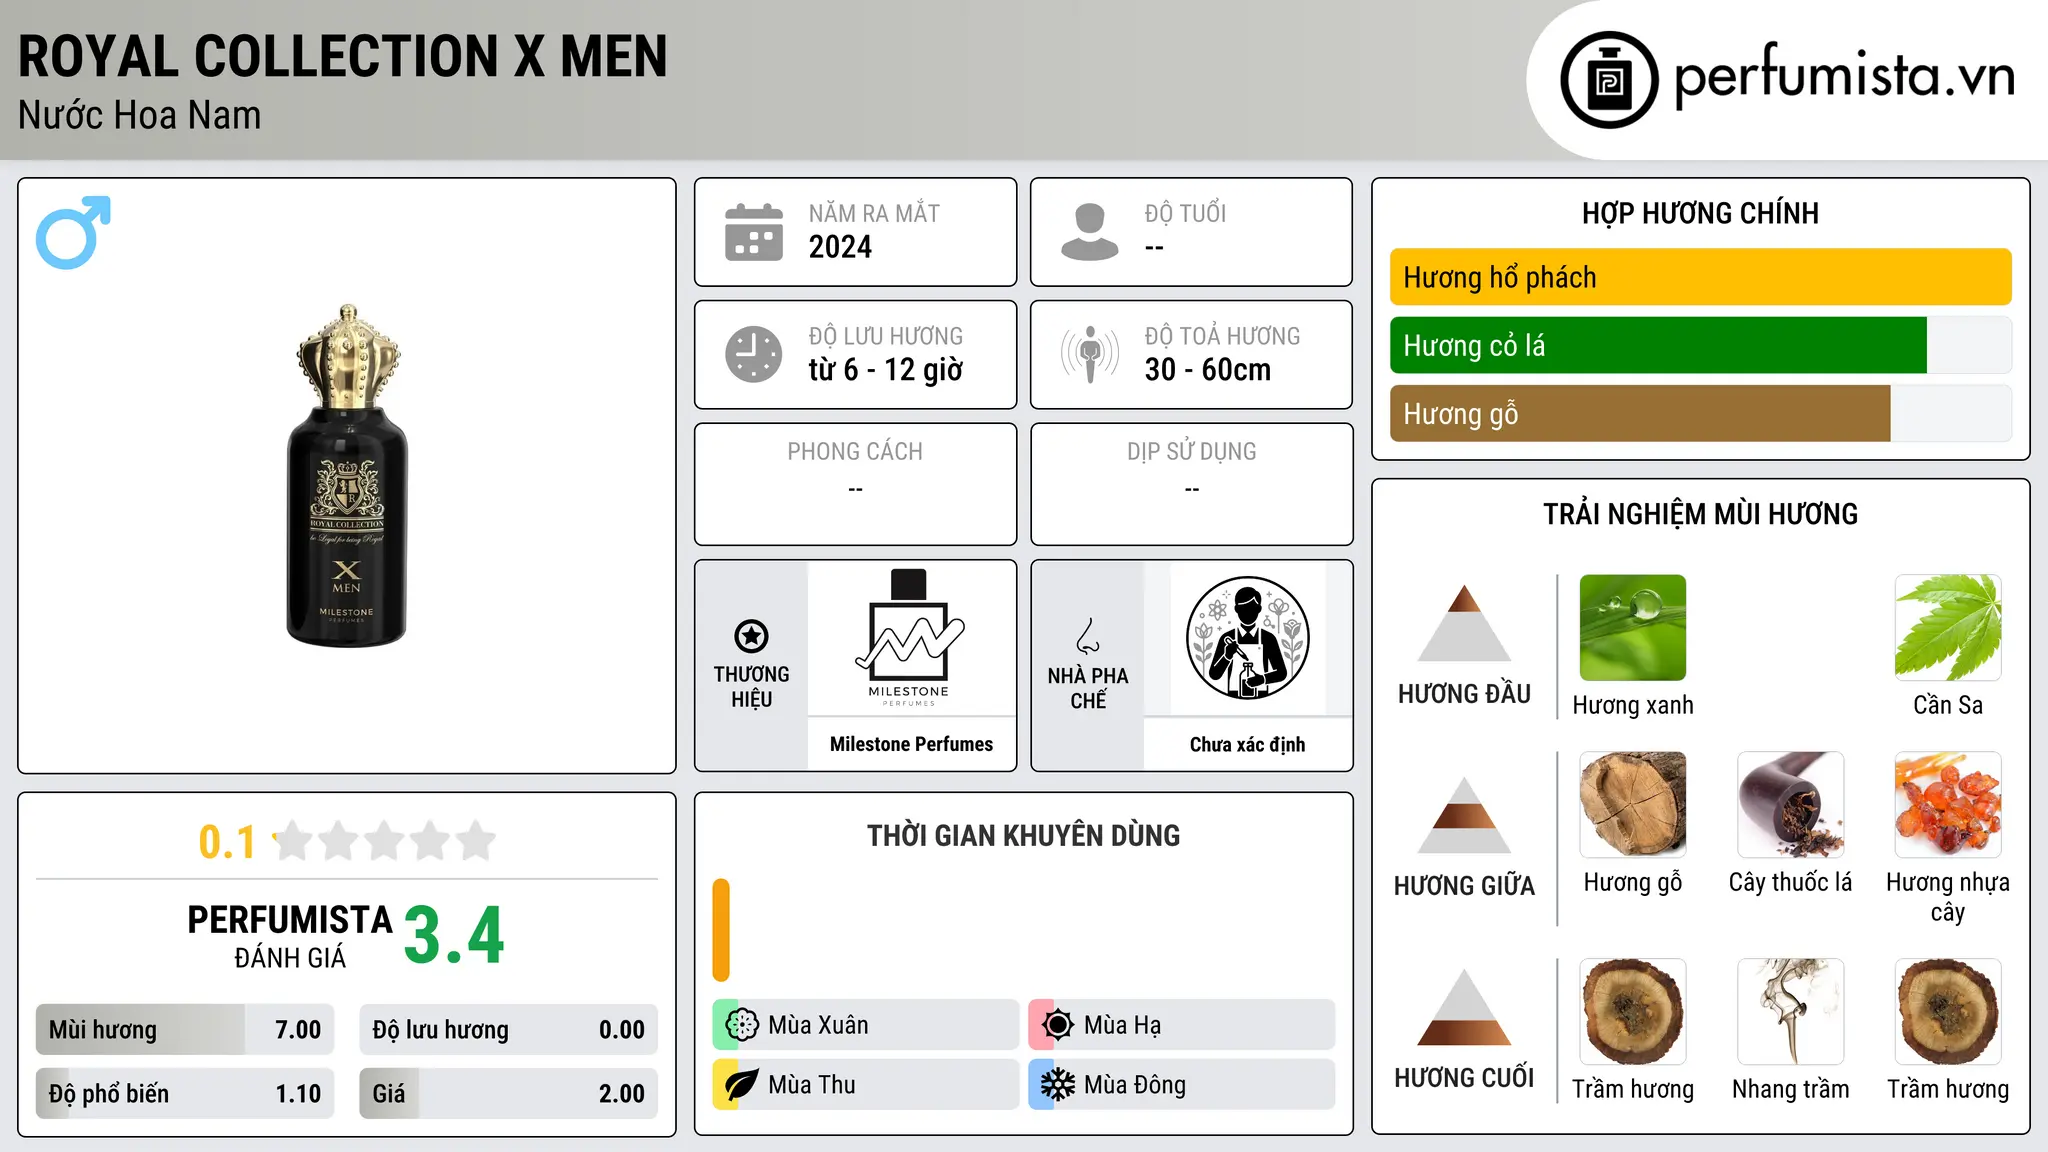Click the DỊP SỬ DỤNG card

(x=1191, y=484)
